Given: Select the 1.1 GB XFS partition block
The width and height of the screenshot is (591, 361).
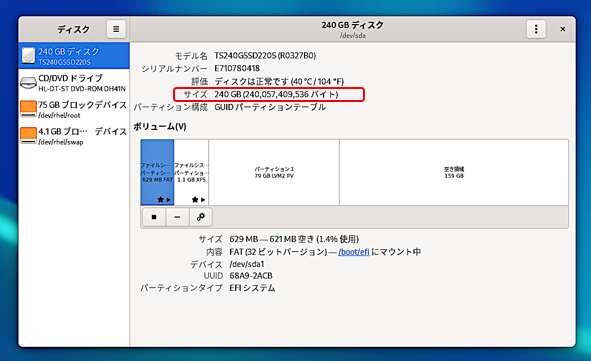Looking at the screenshot, I should pyautogui.click(x=191, y=172).
